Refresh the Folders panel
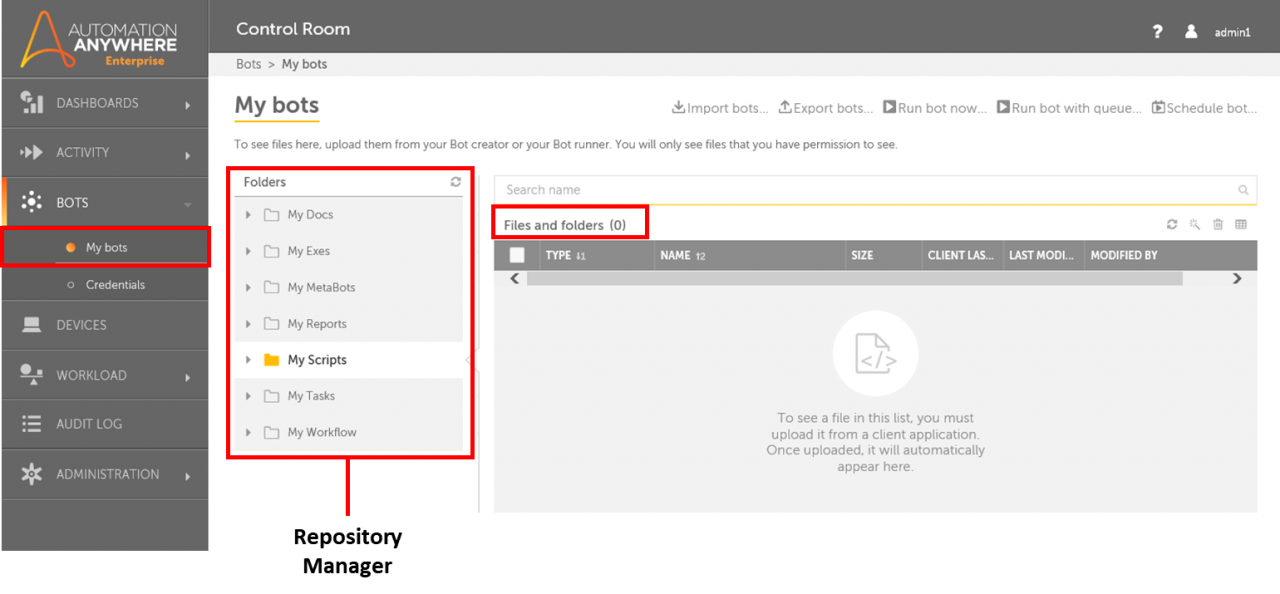The height and width of the screenshot is (594, 1280). click(x=456, y=182)
